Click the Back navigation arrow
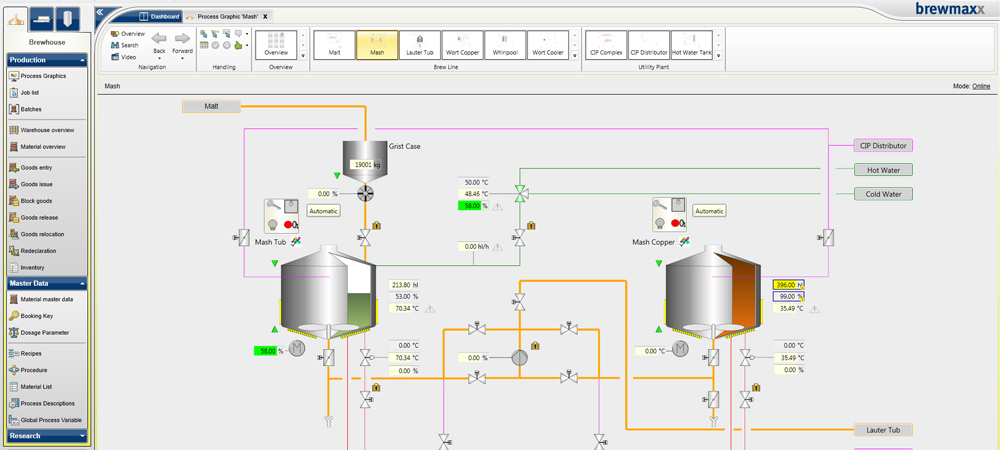Image resolution: width=1000 pixels, height=450 pixels. point(159,38)
